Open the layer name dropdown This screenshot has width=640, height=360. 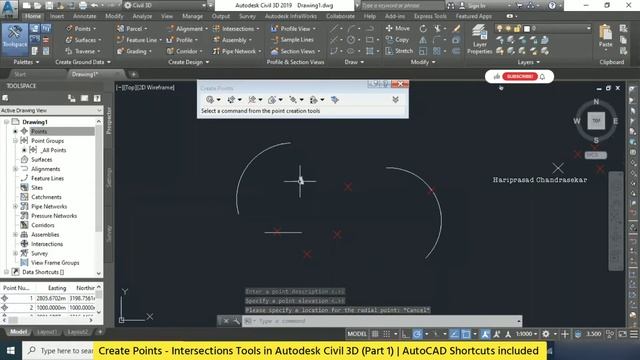pyautogui.click(x=589, y=28)
